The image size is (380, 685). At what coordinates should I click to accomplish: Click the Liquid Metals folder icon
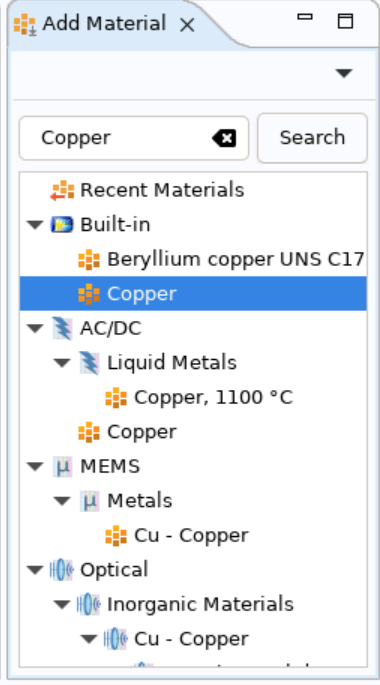[x=89, y=363]
